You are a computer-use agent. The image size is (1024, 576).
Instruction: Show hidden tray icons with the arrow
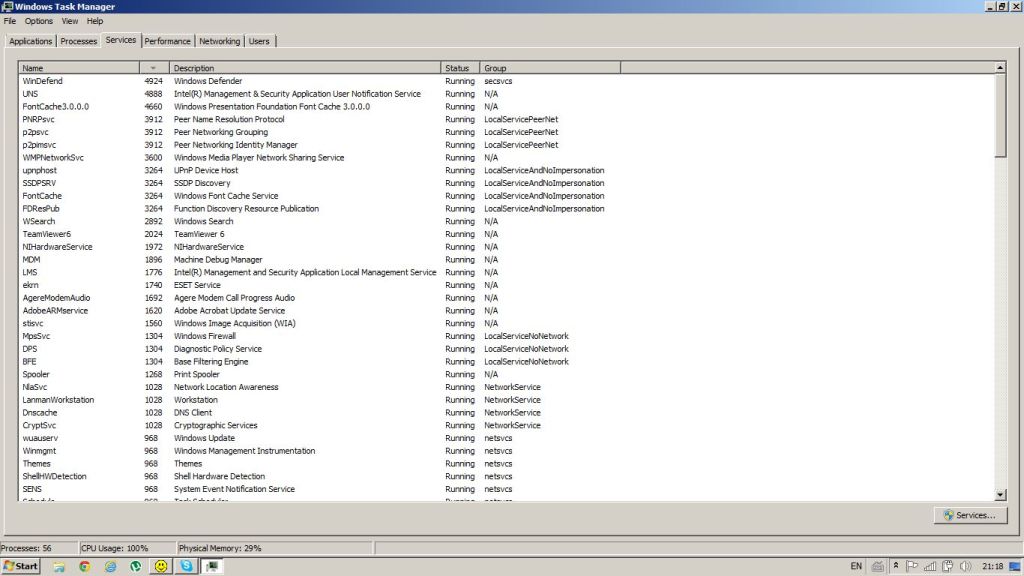pyautogui.click(x=895, y=566)
